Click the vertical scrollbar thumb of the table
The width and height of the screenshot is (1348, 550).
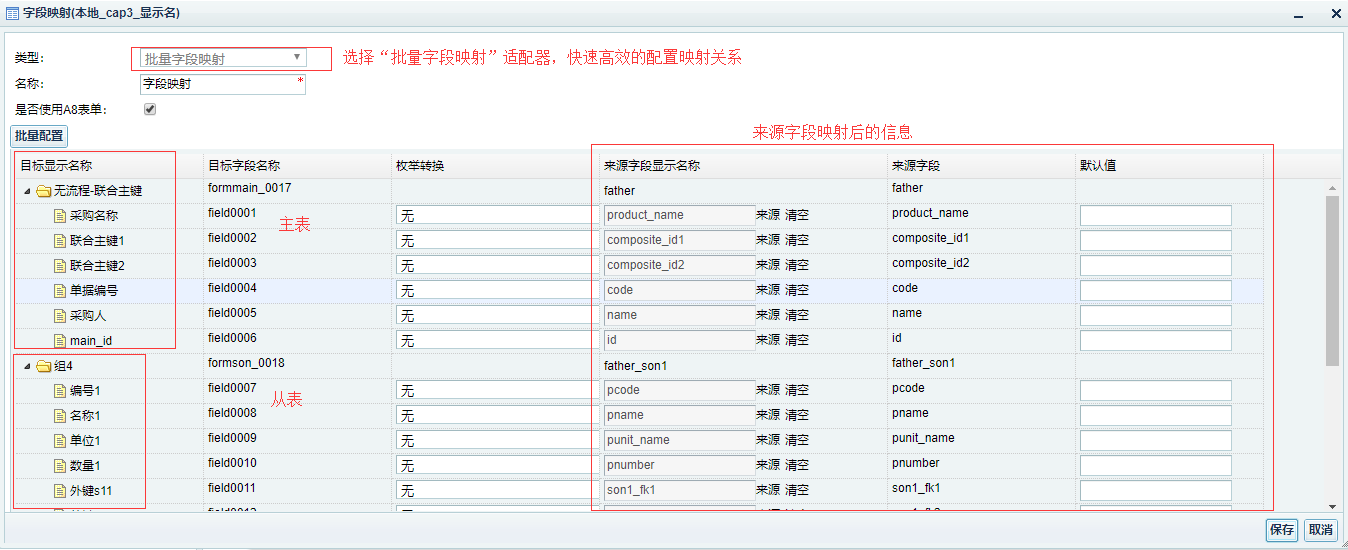pyautogui.click(x=1332, y=281)
